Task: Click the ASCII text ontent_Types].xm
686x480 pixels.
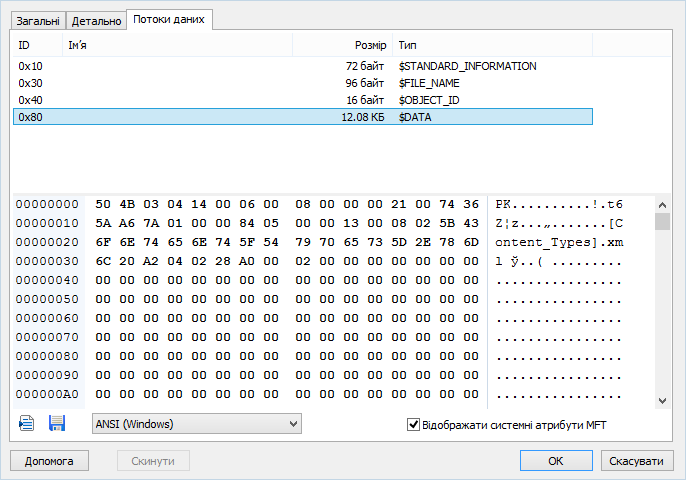Action: pyautogui.click(x=559, y=242)
